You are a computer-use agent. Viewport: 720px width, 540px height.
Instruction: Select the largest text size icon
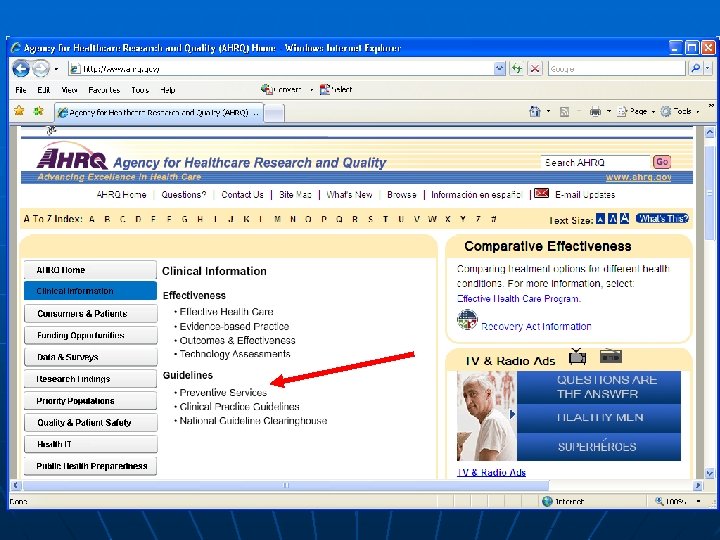(x=624, y=219)
